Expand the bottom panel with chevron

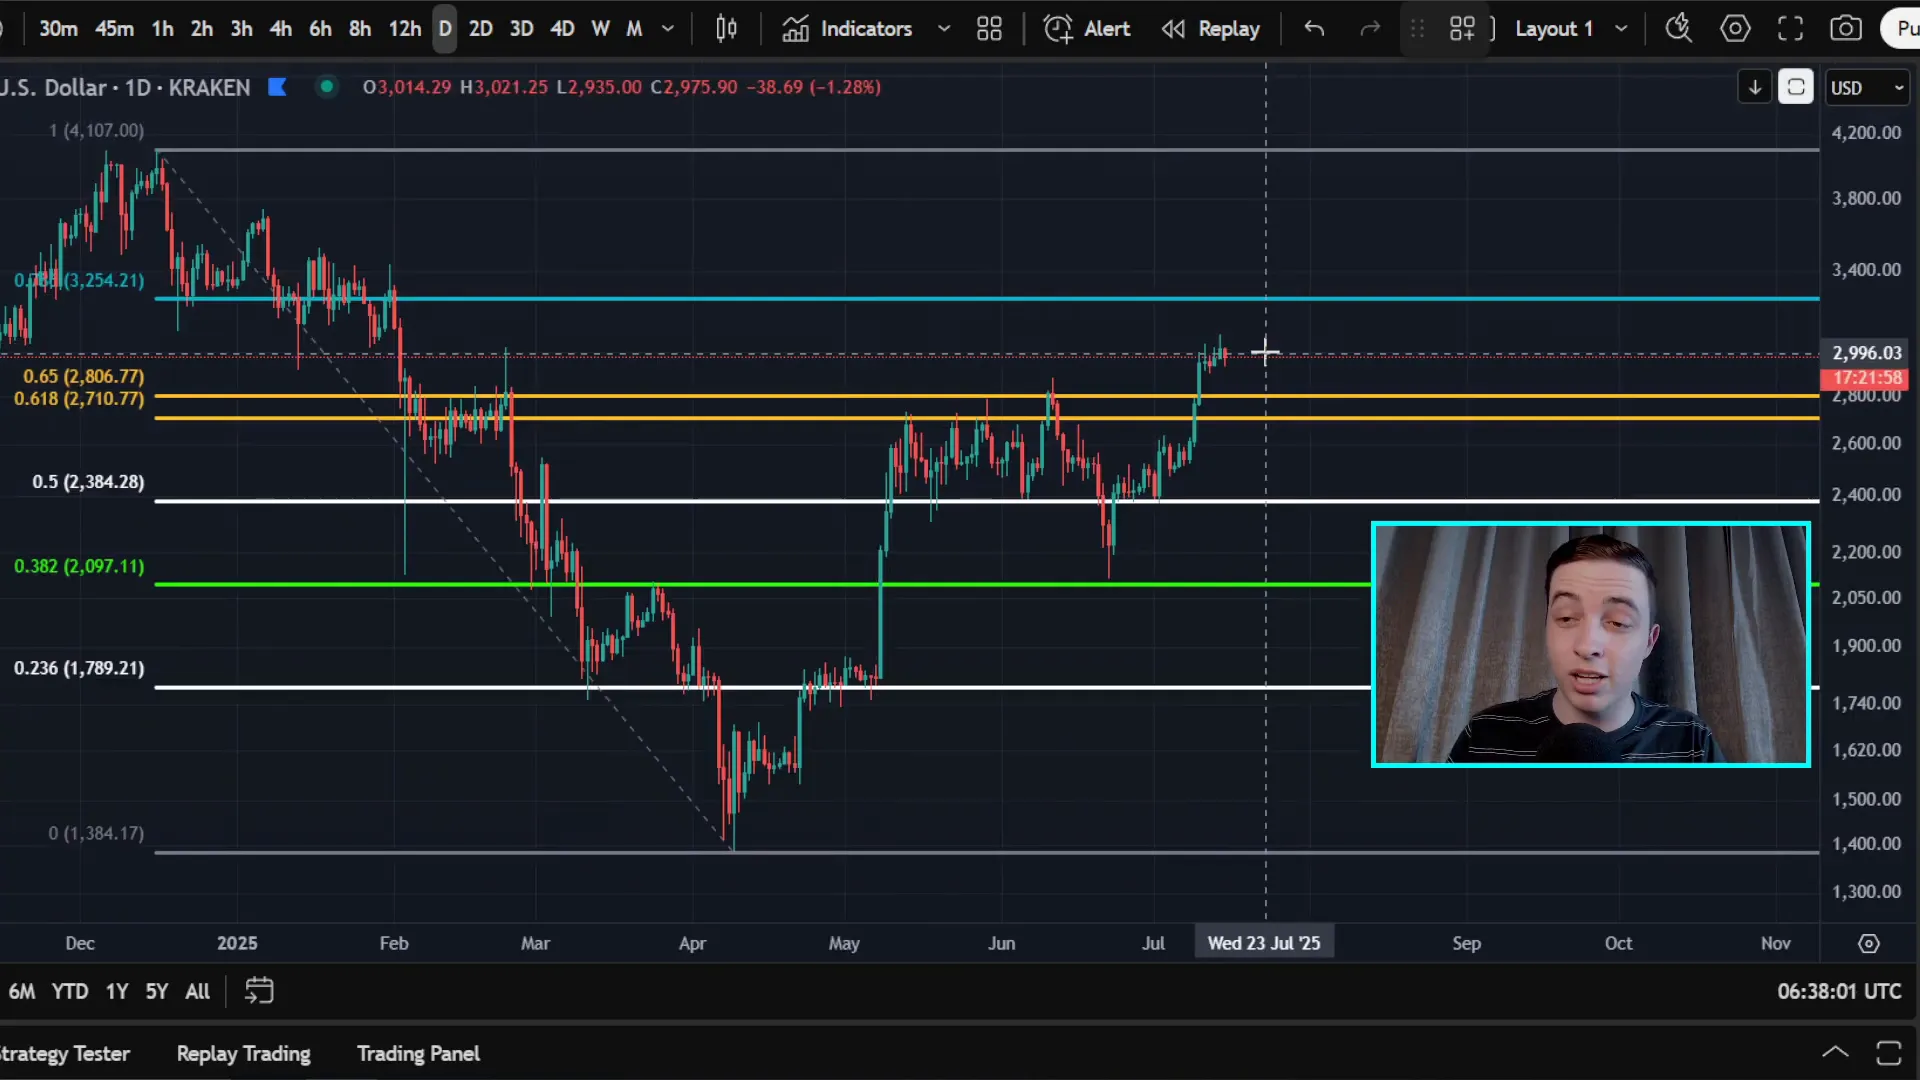pyautogui.click(x=1835, y=1052)
